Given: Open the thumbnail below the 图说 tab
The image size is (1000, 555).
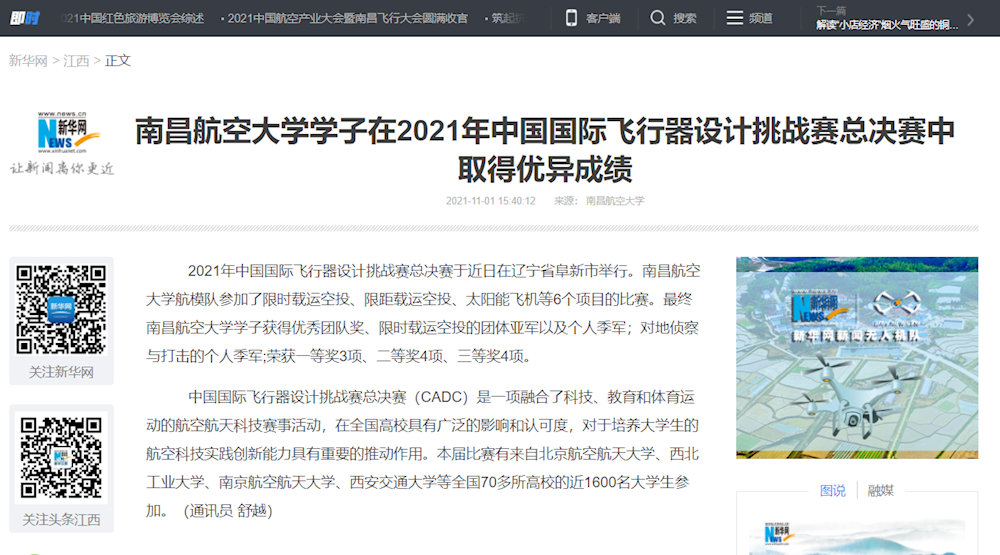Looking at the screenshot, I should pos(857,535).
